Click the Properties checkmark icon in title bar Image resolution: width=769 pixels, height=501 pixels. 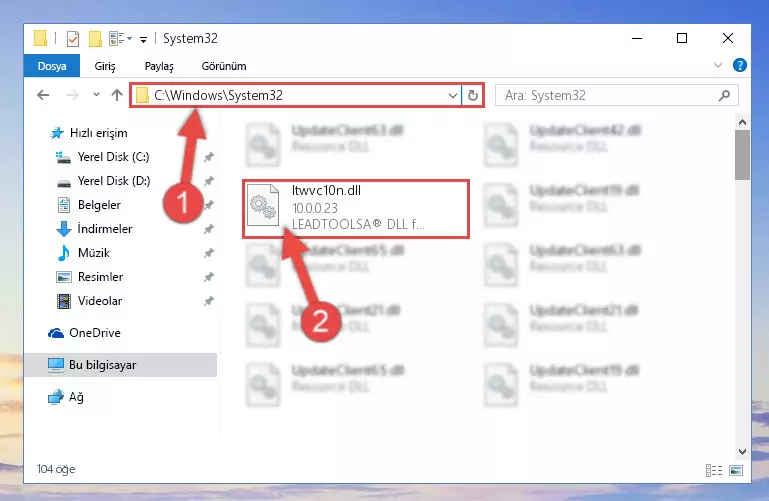(73, 38)
